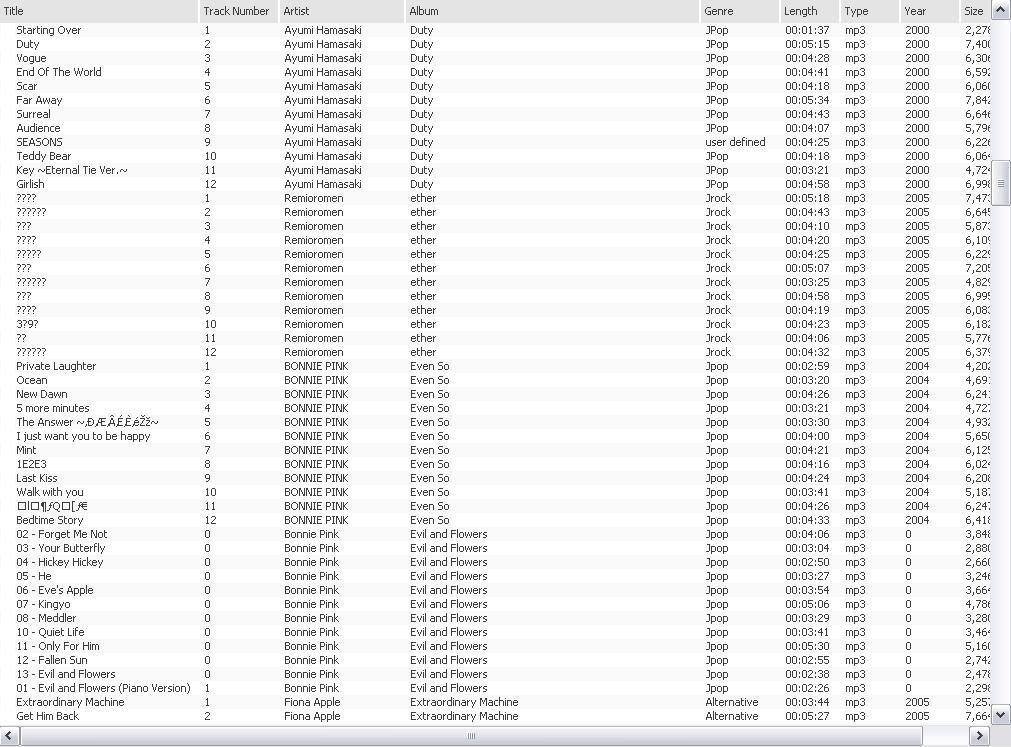Screen dimensions: 1011x747
Task: Select '13 - Evil and Flowers' track
Action: (66, 674)
